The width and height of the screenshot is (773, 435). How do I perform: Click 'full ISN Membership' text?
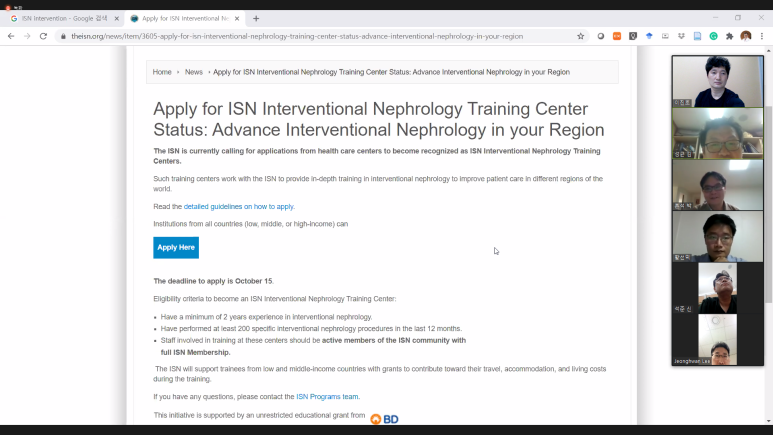tap(195, 352)
